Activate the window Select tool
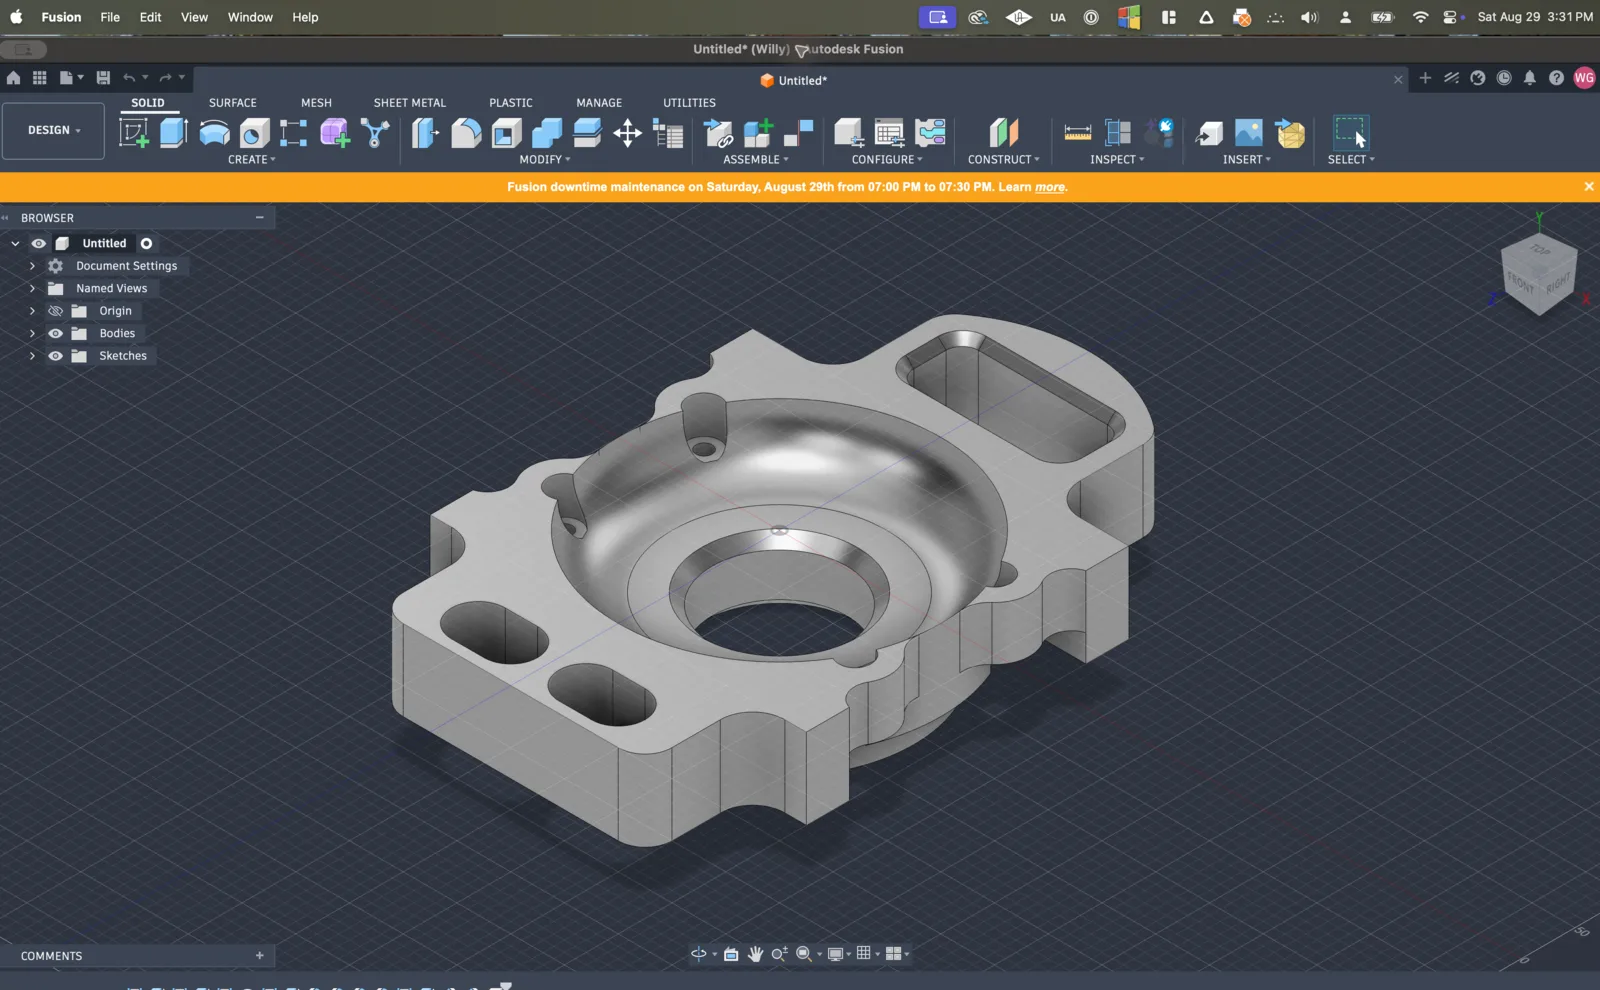The width and height of the screenshot is (1600, 990). tap(1350, 132)
